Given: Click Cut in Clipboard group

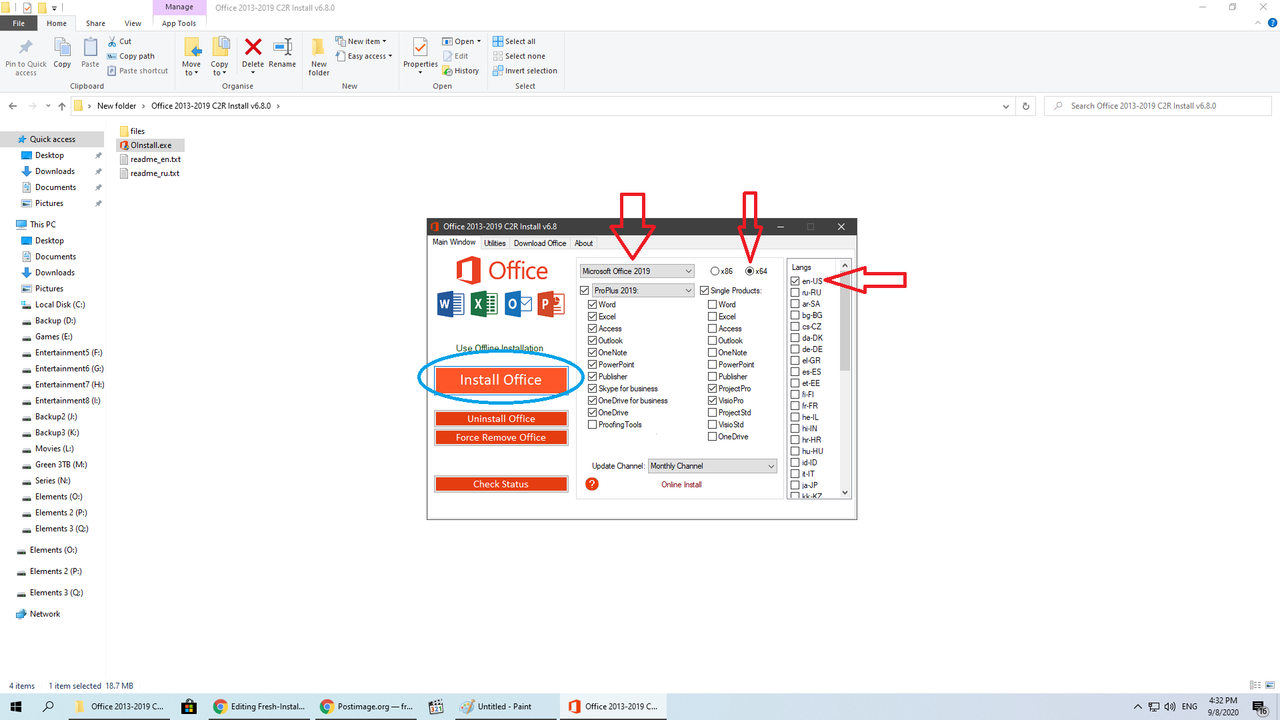Looking at the screenshot, I should click(x=119, y=41).
